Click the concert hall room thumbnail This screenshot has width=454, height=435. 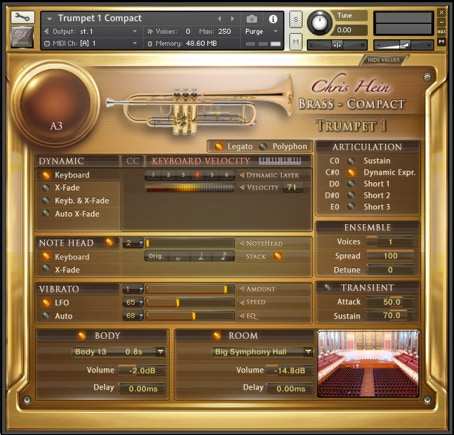(368, 364)
